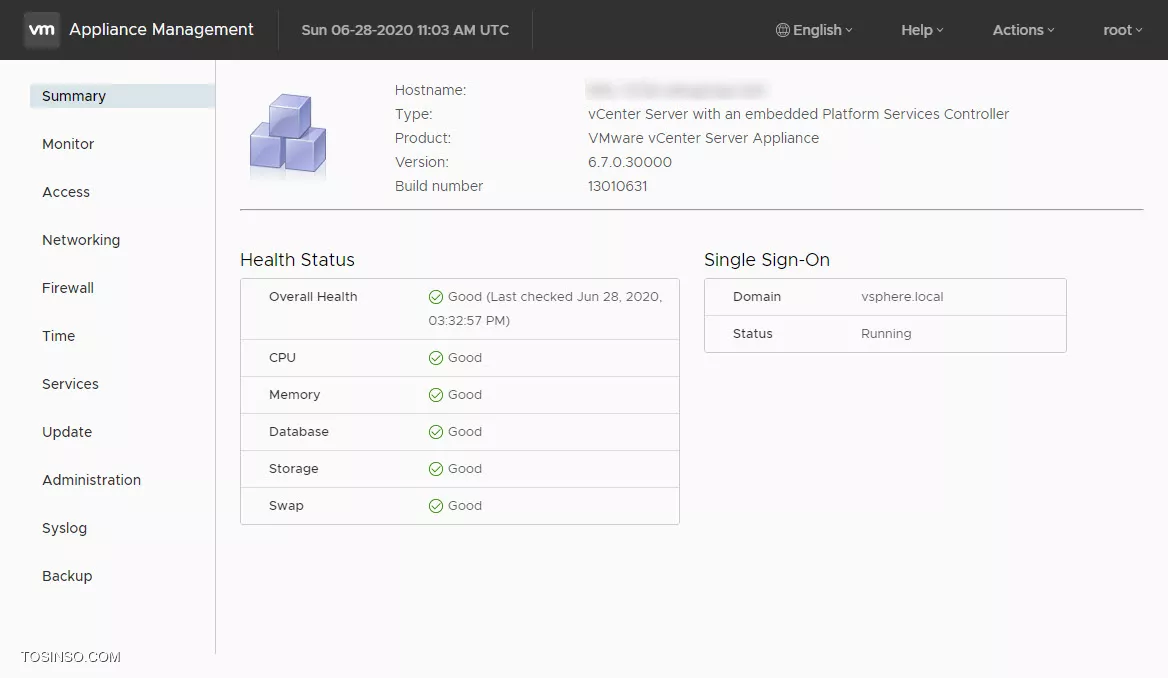
Task: Click the CPU health check icon
Action: coord(436,358)
